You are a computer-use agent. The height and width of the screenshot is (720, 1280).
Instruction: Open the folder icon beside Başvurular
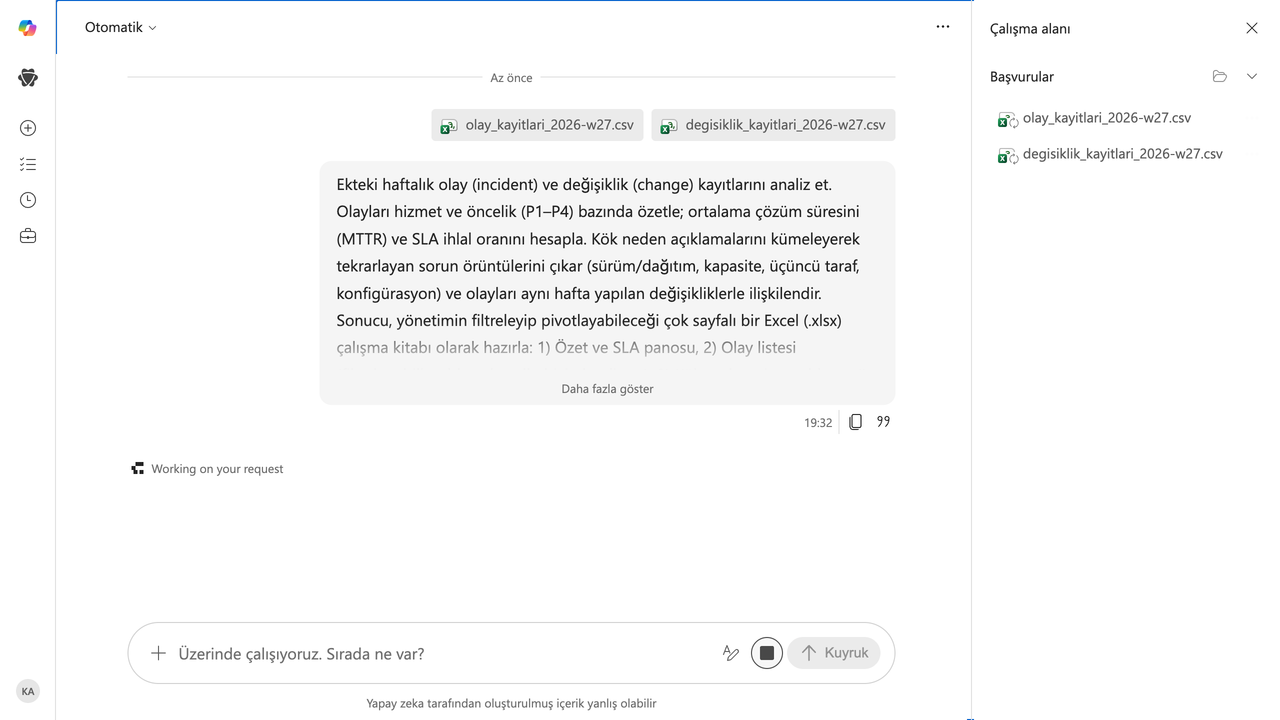[x=1219, y=76]
